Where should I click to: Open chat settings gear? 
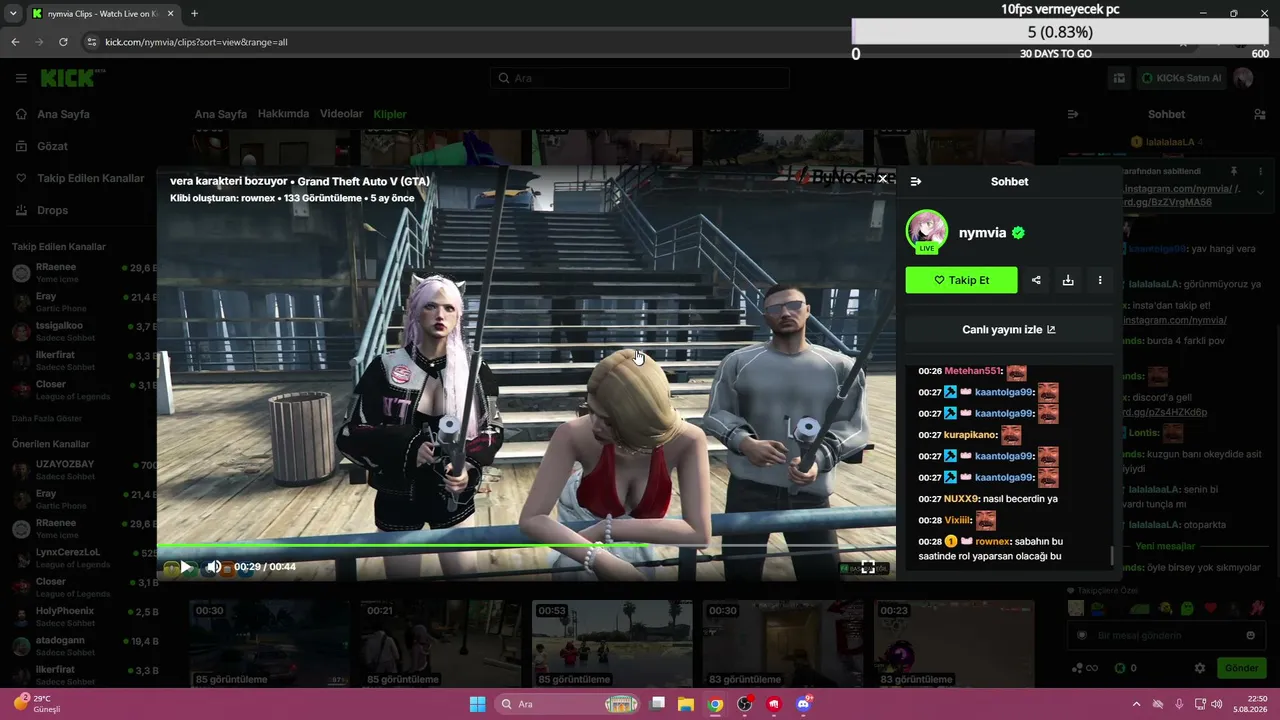[1200, 668]
